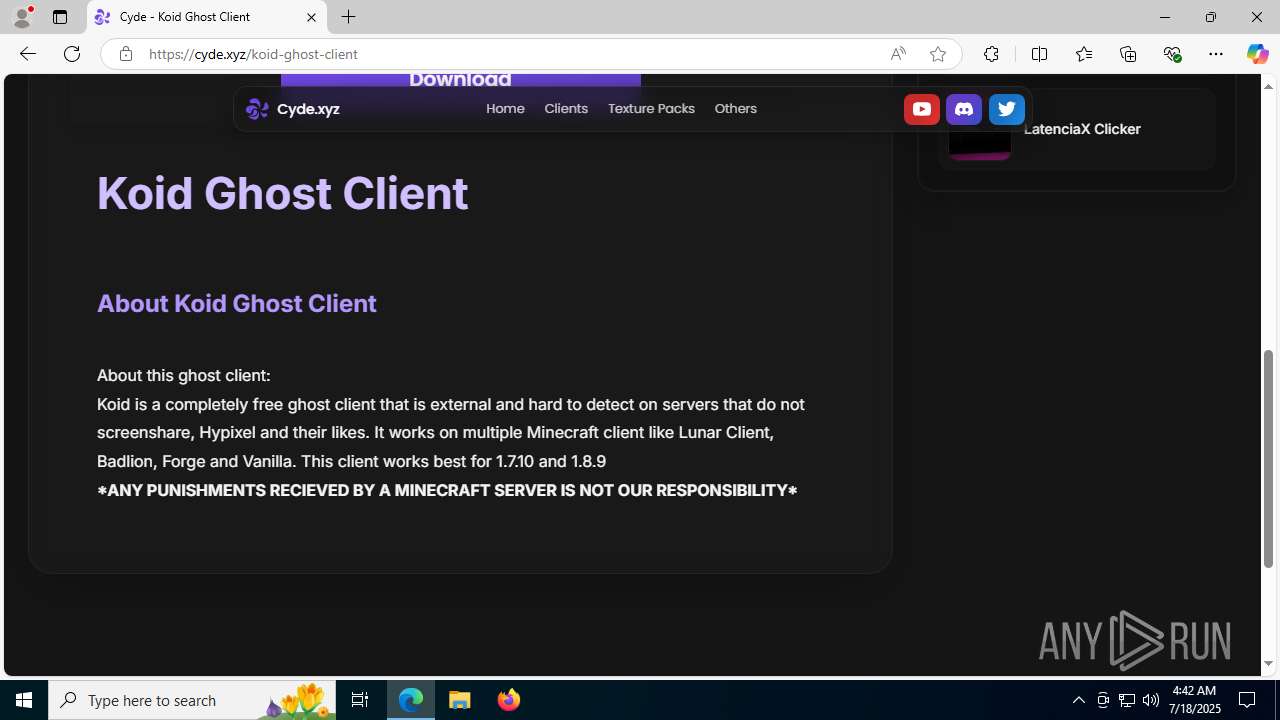Go back to previous page
This screenshot has width=1280, height=720.
coord(27,54)
